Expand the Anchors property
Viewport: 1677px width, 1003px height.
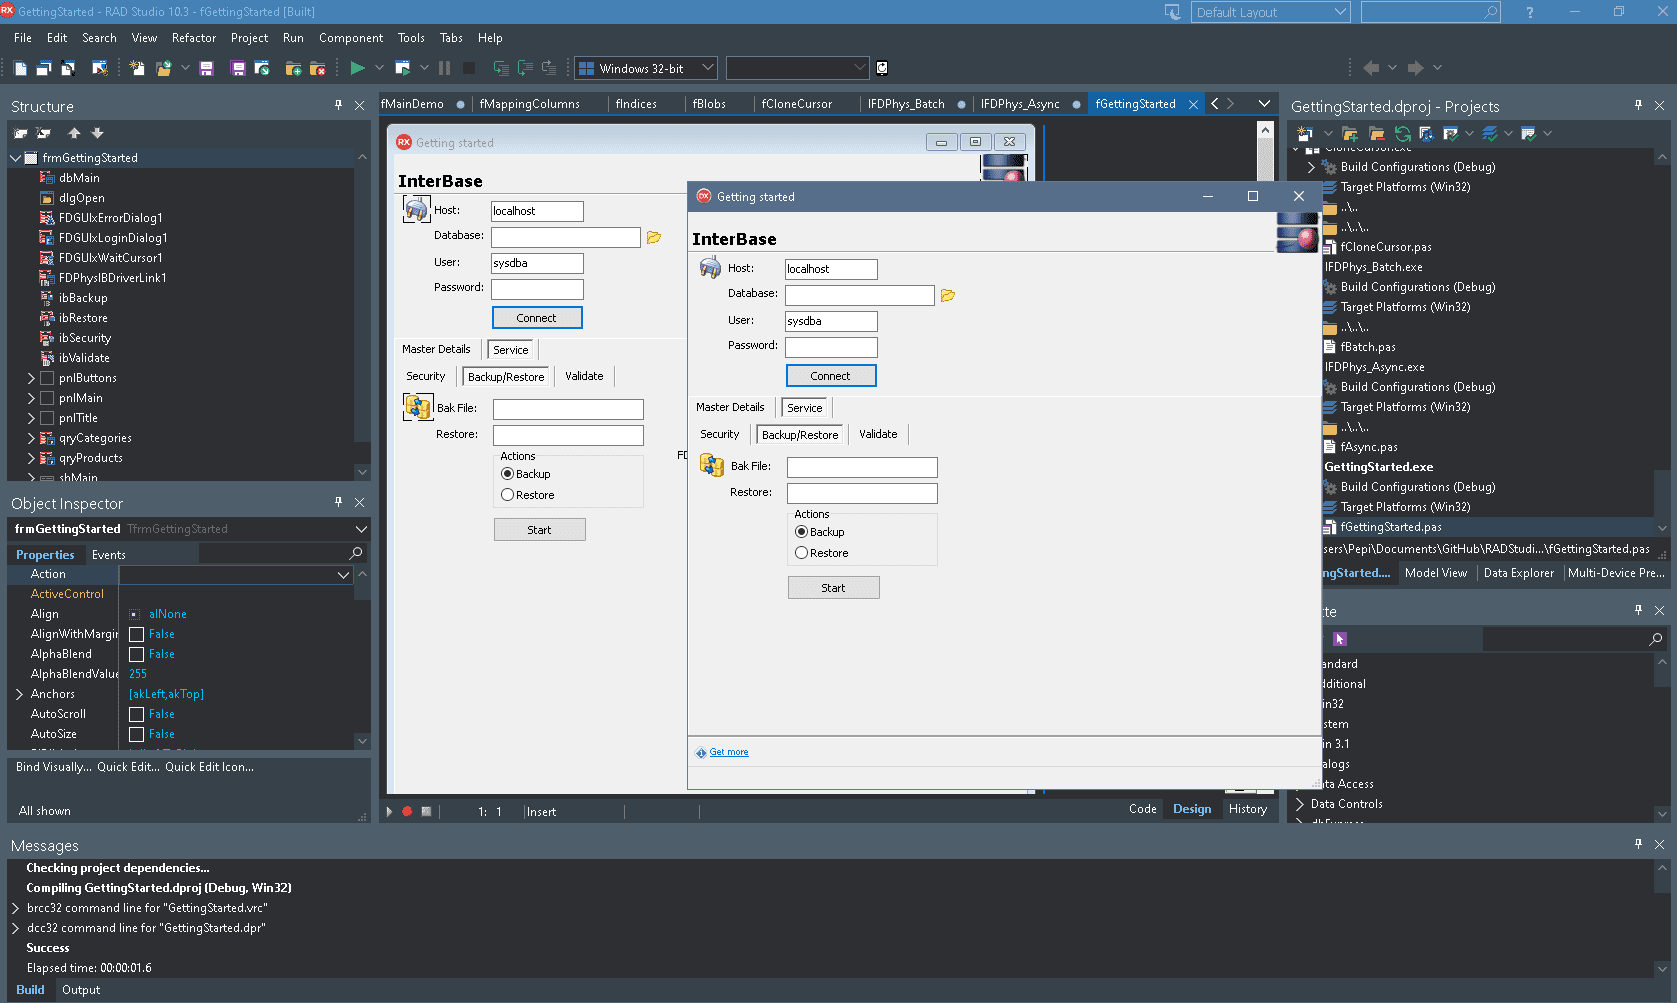pyautogui.click(x=19, y=694)
